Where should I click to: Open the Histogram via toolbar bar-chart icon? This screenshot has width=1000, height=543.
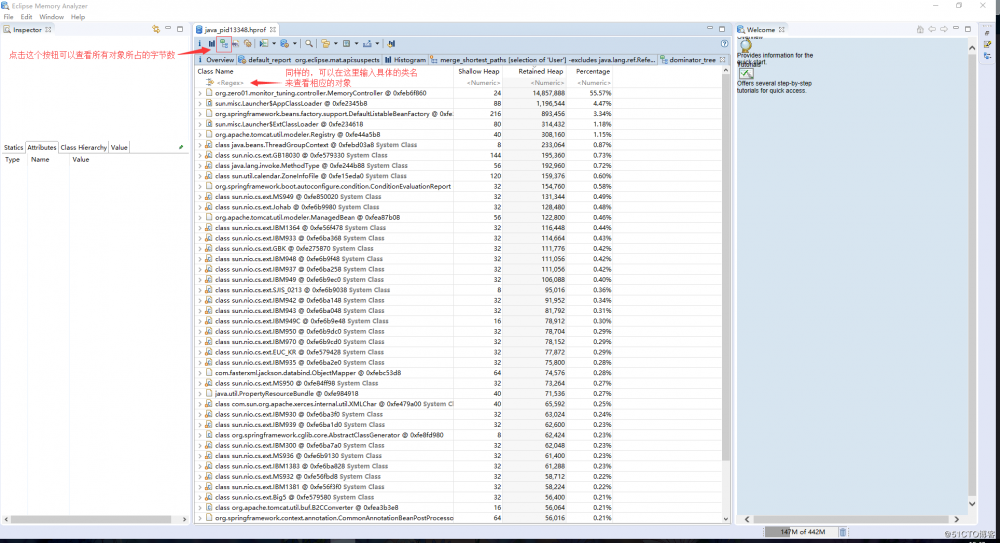point(211,44)
